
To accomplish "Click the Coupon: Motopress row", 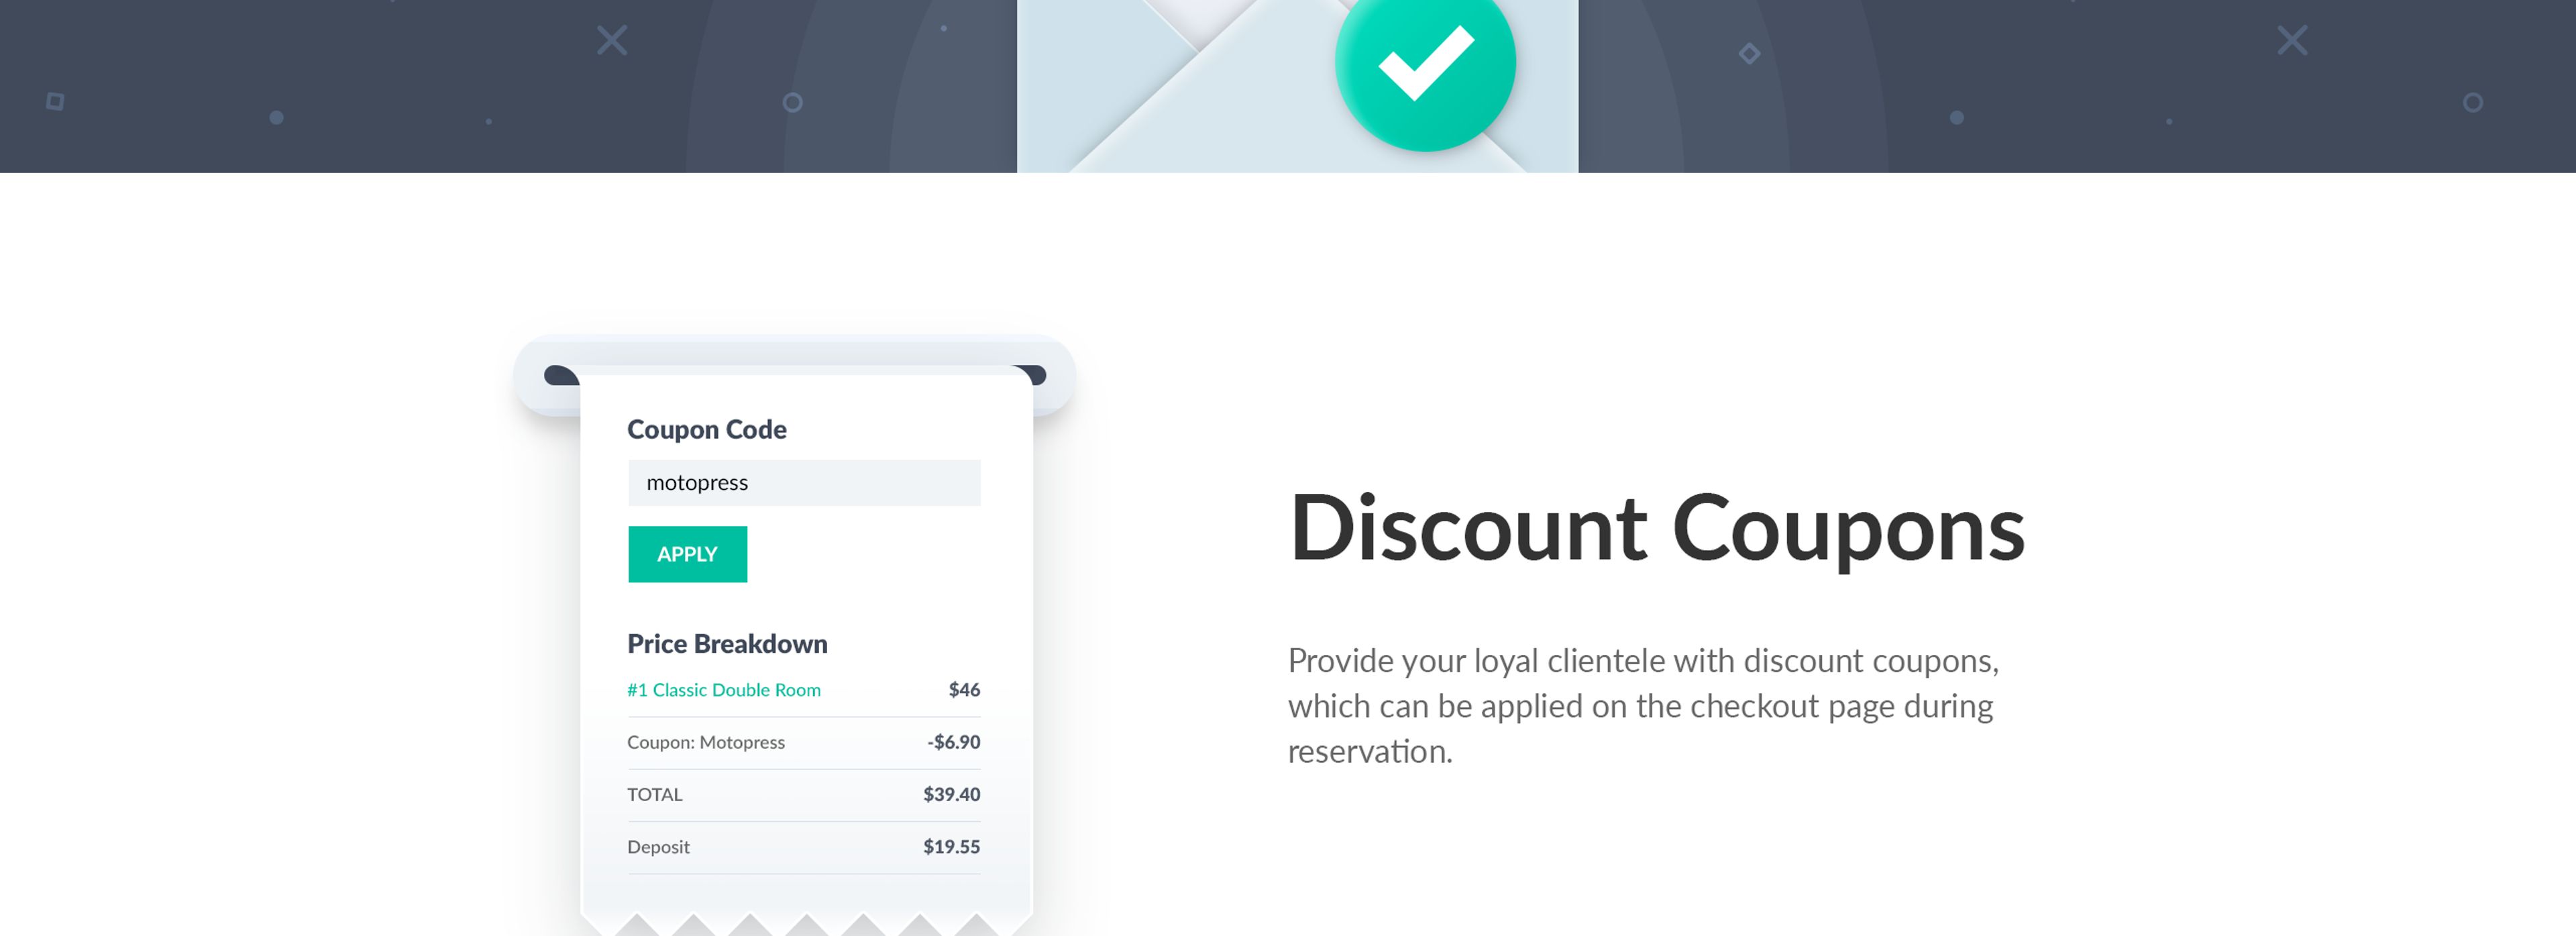I will coord(804,742).
